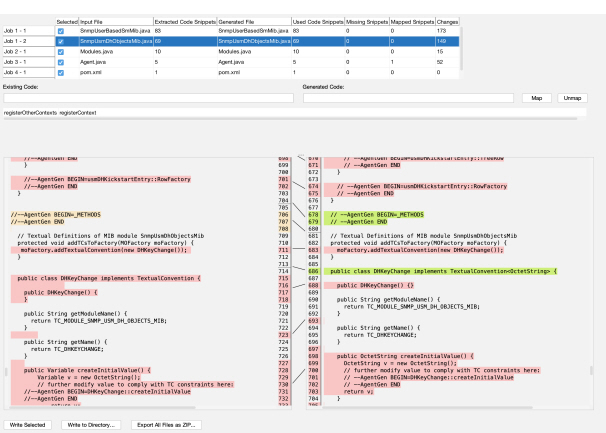606x433 pixels.
Task: Toggle the checkbox for SnmpUserBasedSmMib.java row
Action: click(x=60, y=31)
